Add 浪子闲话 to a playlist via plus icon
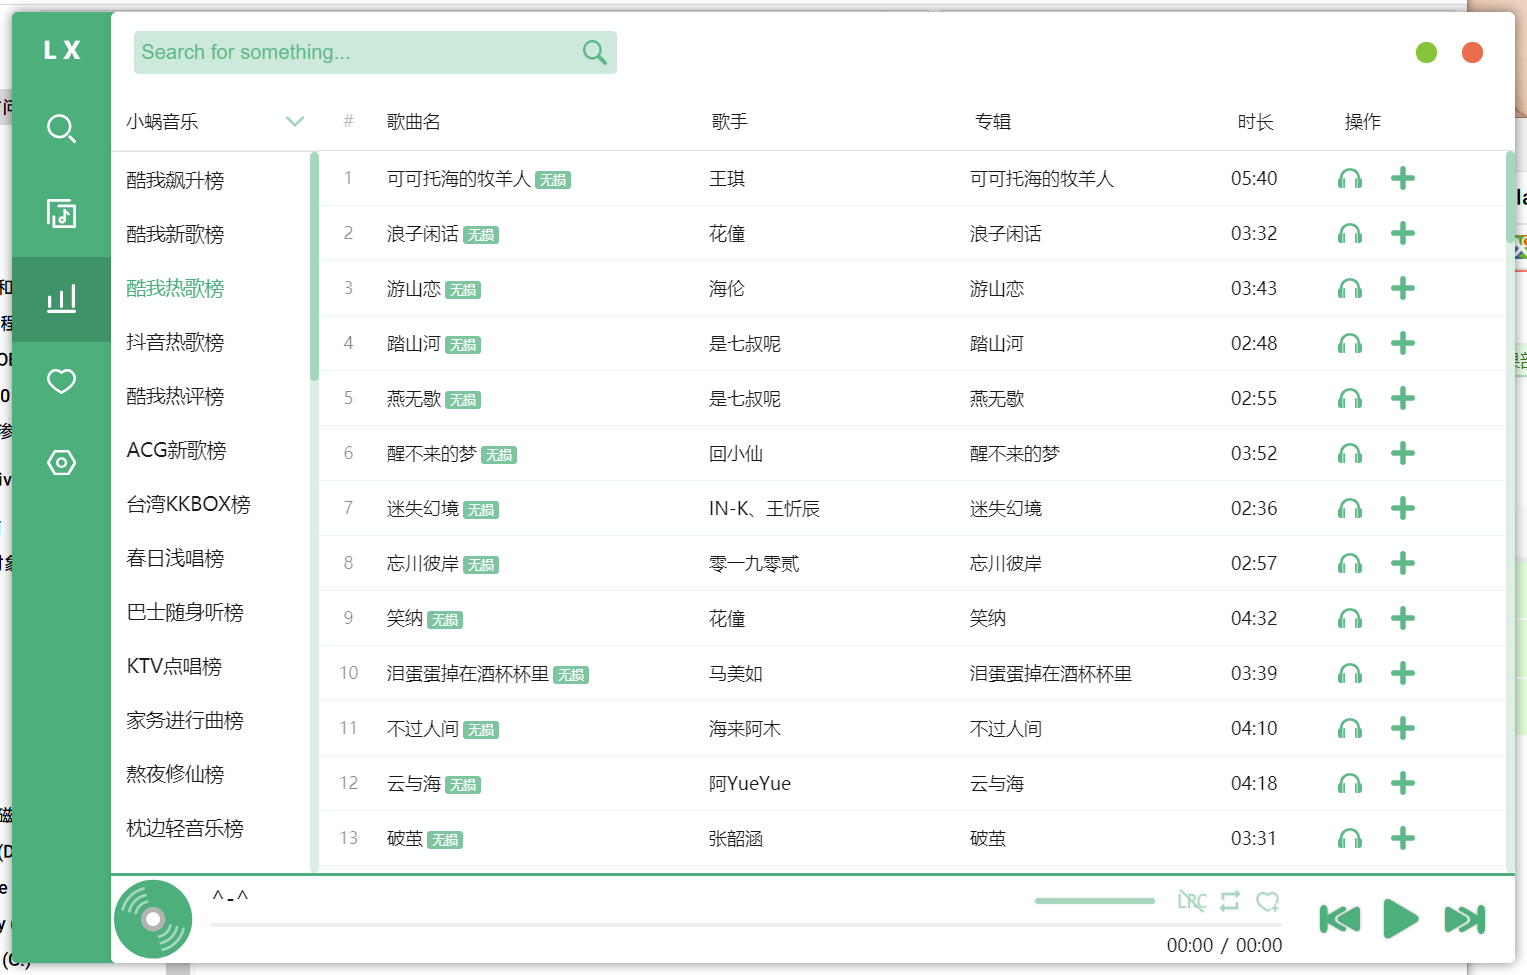Viewport: 1527px width, 975px height. coord(1403,233)
